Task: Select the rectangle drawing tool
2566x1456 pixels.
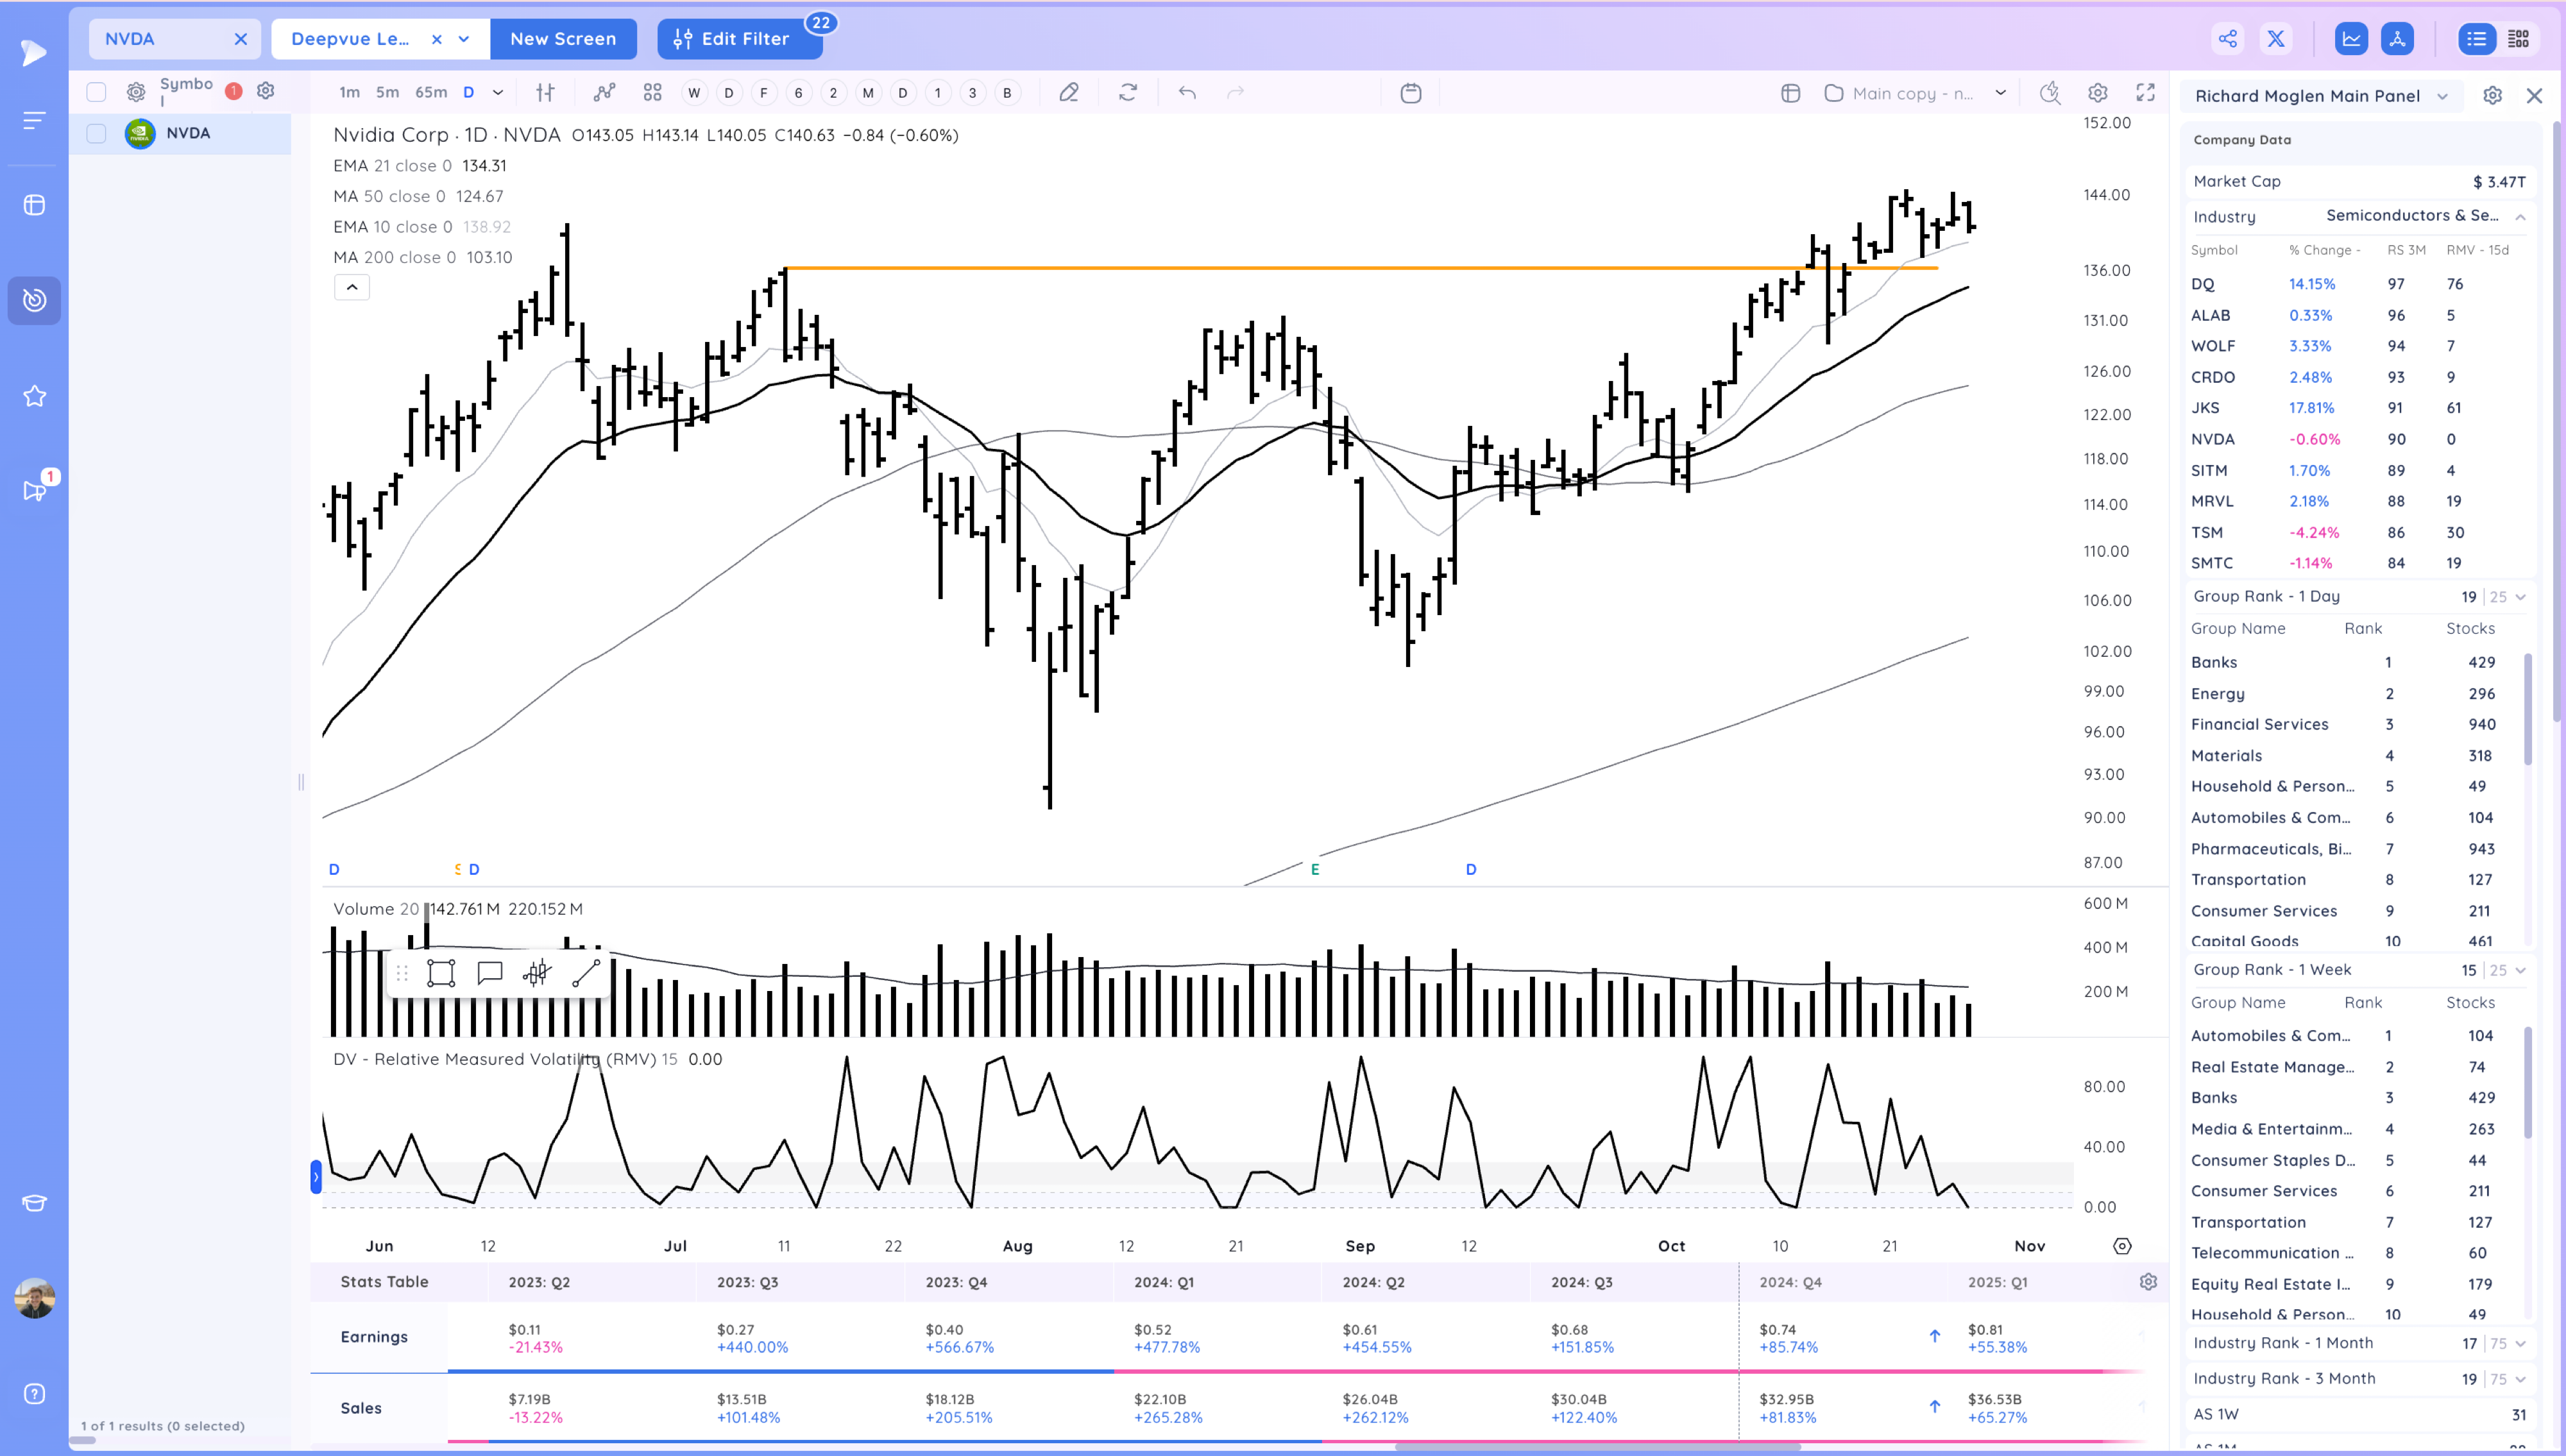Action: [441, 973]
